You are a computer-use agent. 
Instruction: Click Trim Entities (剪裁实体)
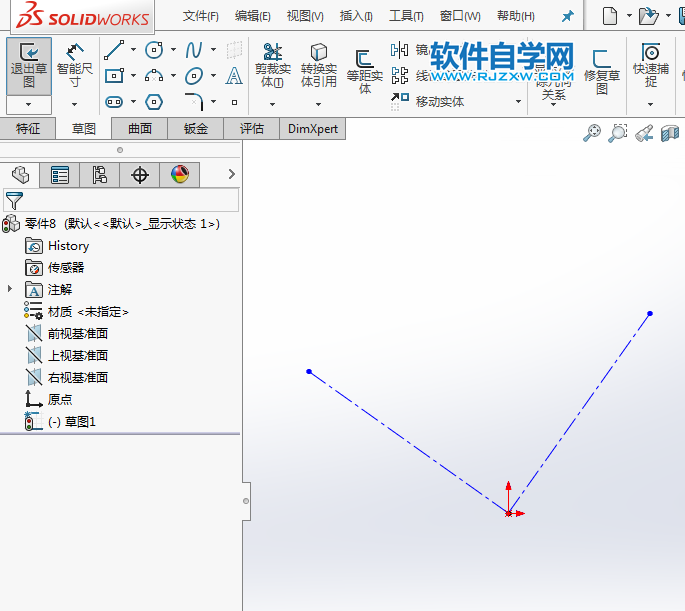pyautogui.click(x=273, y=66)
